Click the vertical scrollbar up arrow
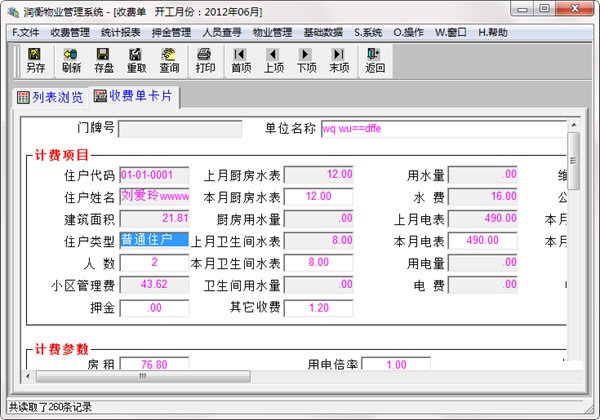600x420 pixels. [573, 125]
